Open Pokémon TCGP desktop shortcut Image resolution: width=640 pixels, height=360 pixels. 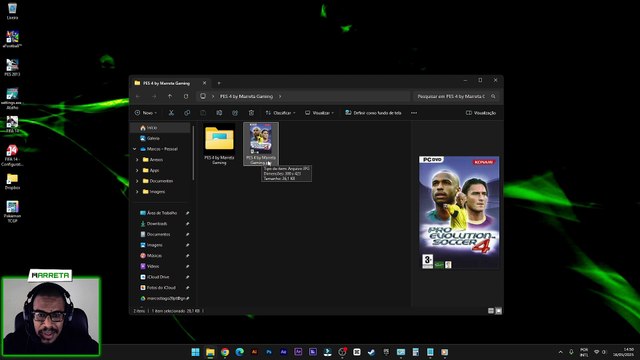12,211
